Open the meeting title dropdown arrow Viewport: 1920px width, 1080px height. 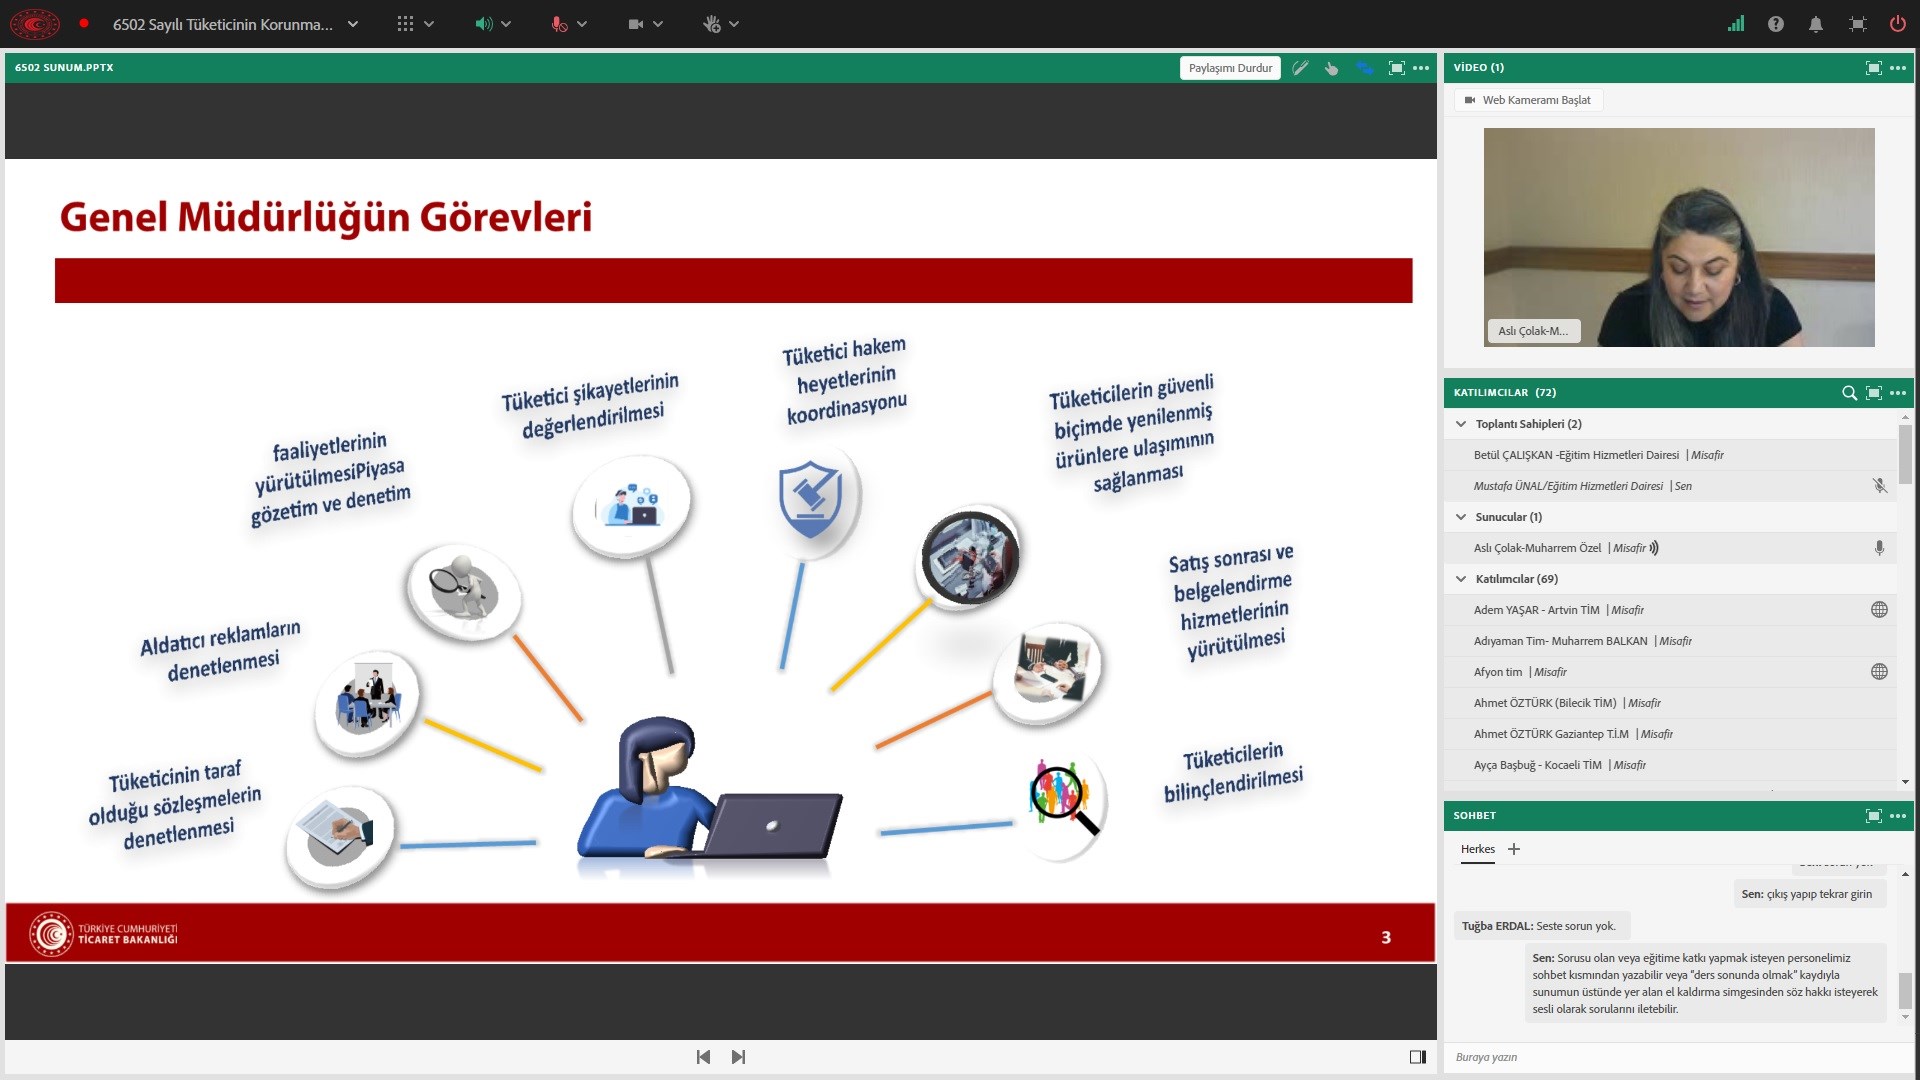[x=352, y=24]
